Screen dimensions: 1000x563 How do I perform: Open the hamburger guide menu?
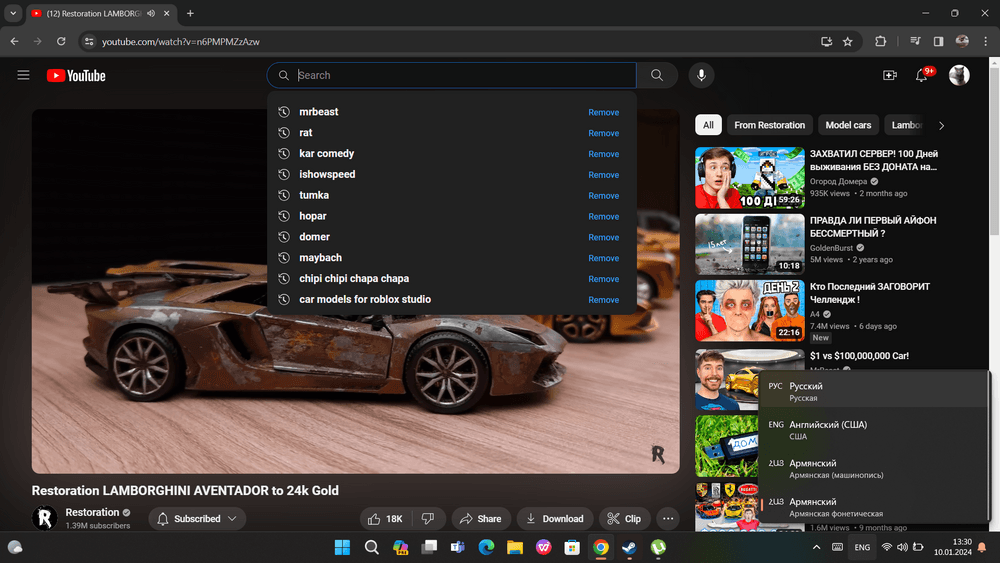23,75
